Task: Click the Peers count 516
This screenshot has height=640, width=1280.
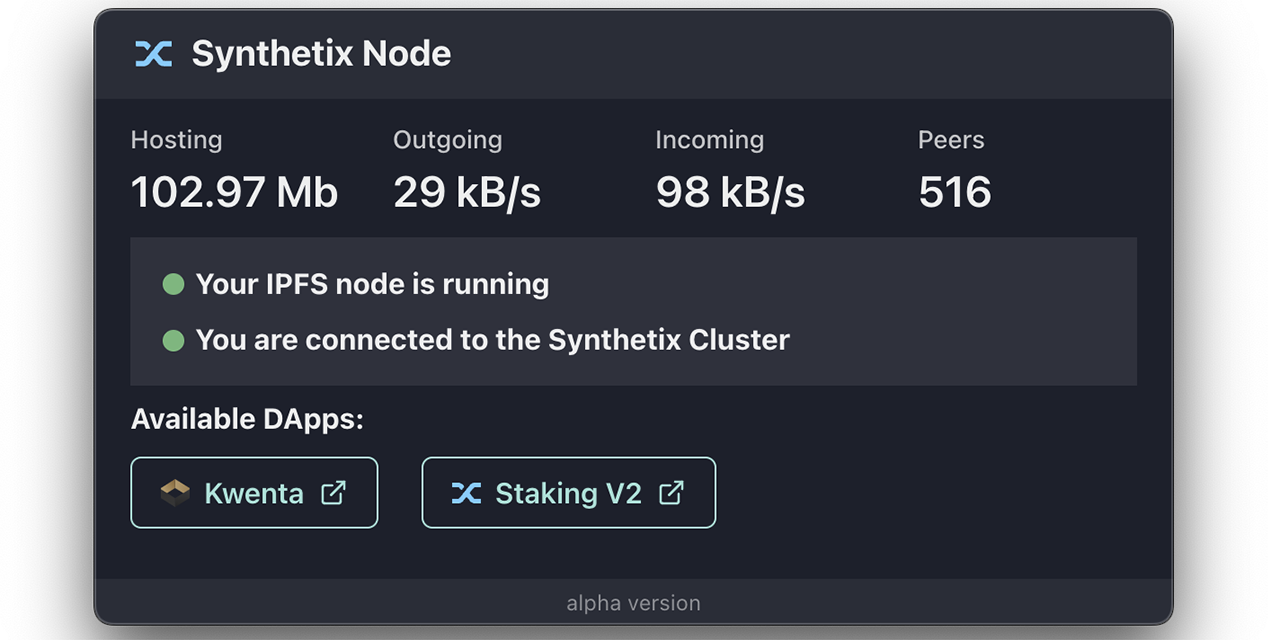Action: pos(954,192)
